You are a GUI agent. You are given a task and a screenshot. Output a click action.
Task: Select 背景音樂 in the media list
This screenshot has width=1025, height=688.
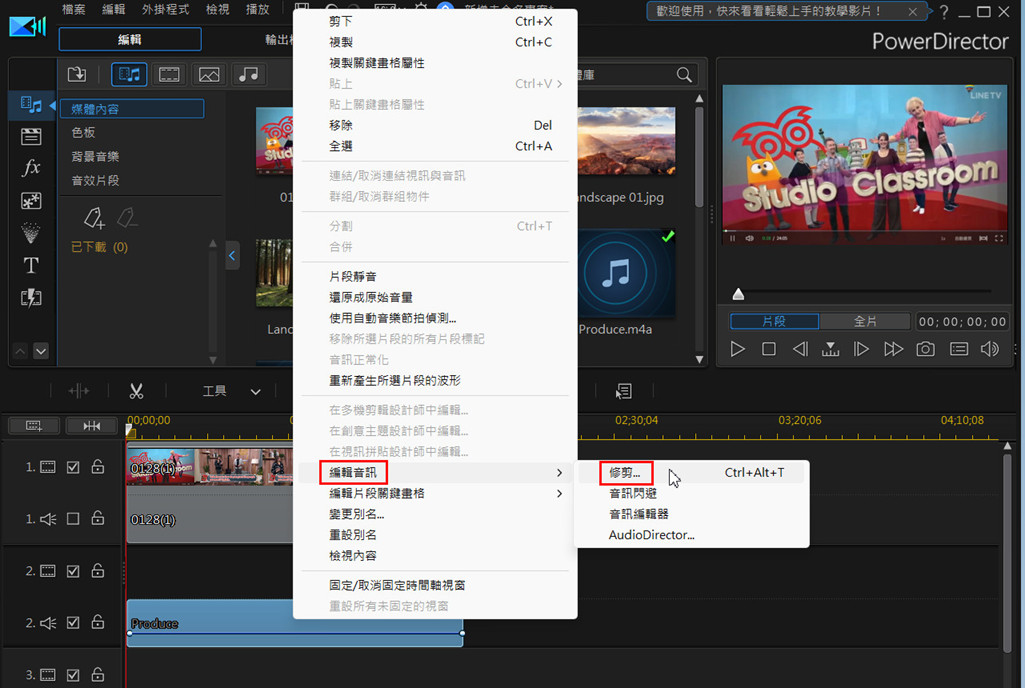95,157
